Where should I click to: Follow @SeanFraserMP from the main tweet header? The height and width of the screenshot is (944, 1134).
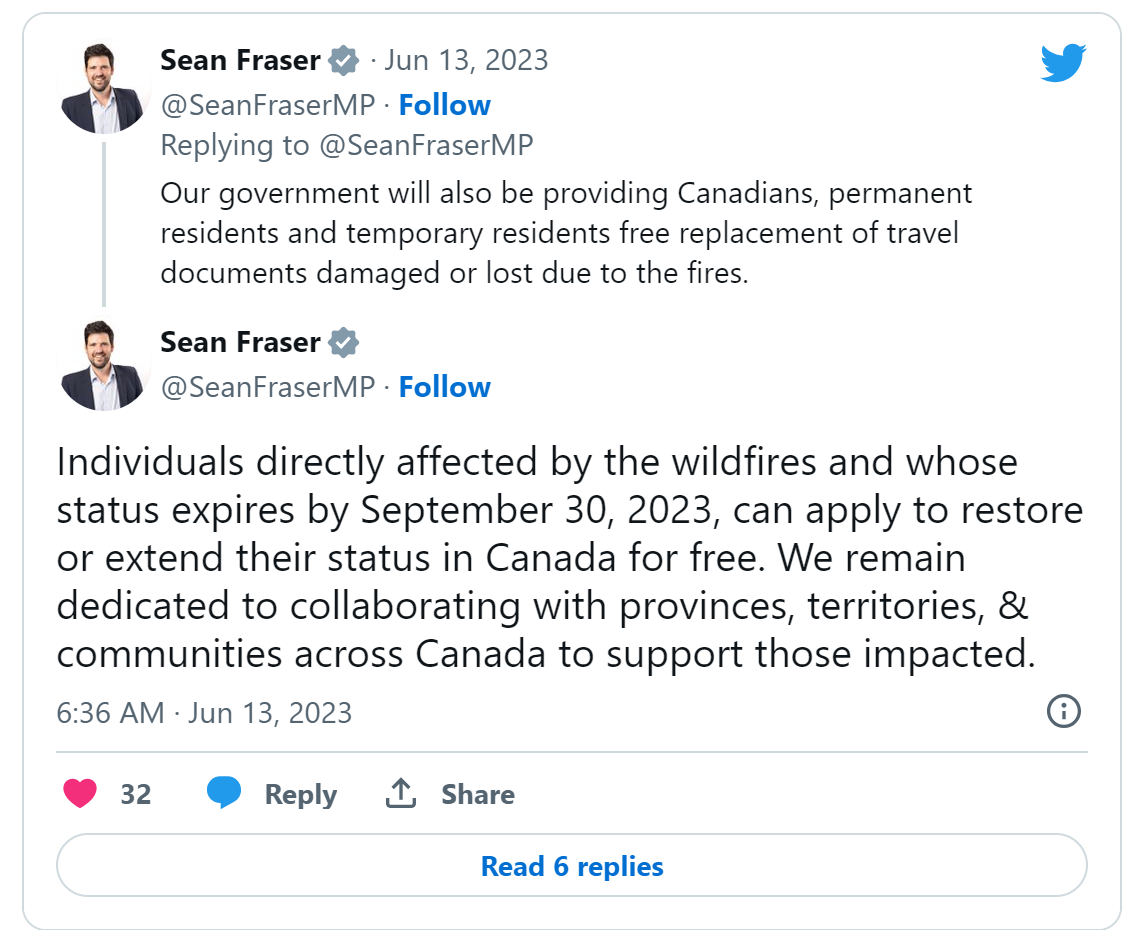(444, 387)
